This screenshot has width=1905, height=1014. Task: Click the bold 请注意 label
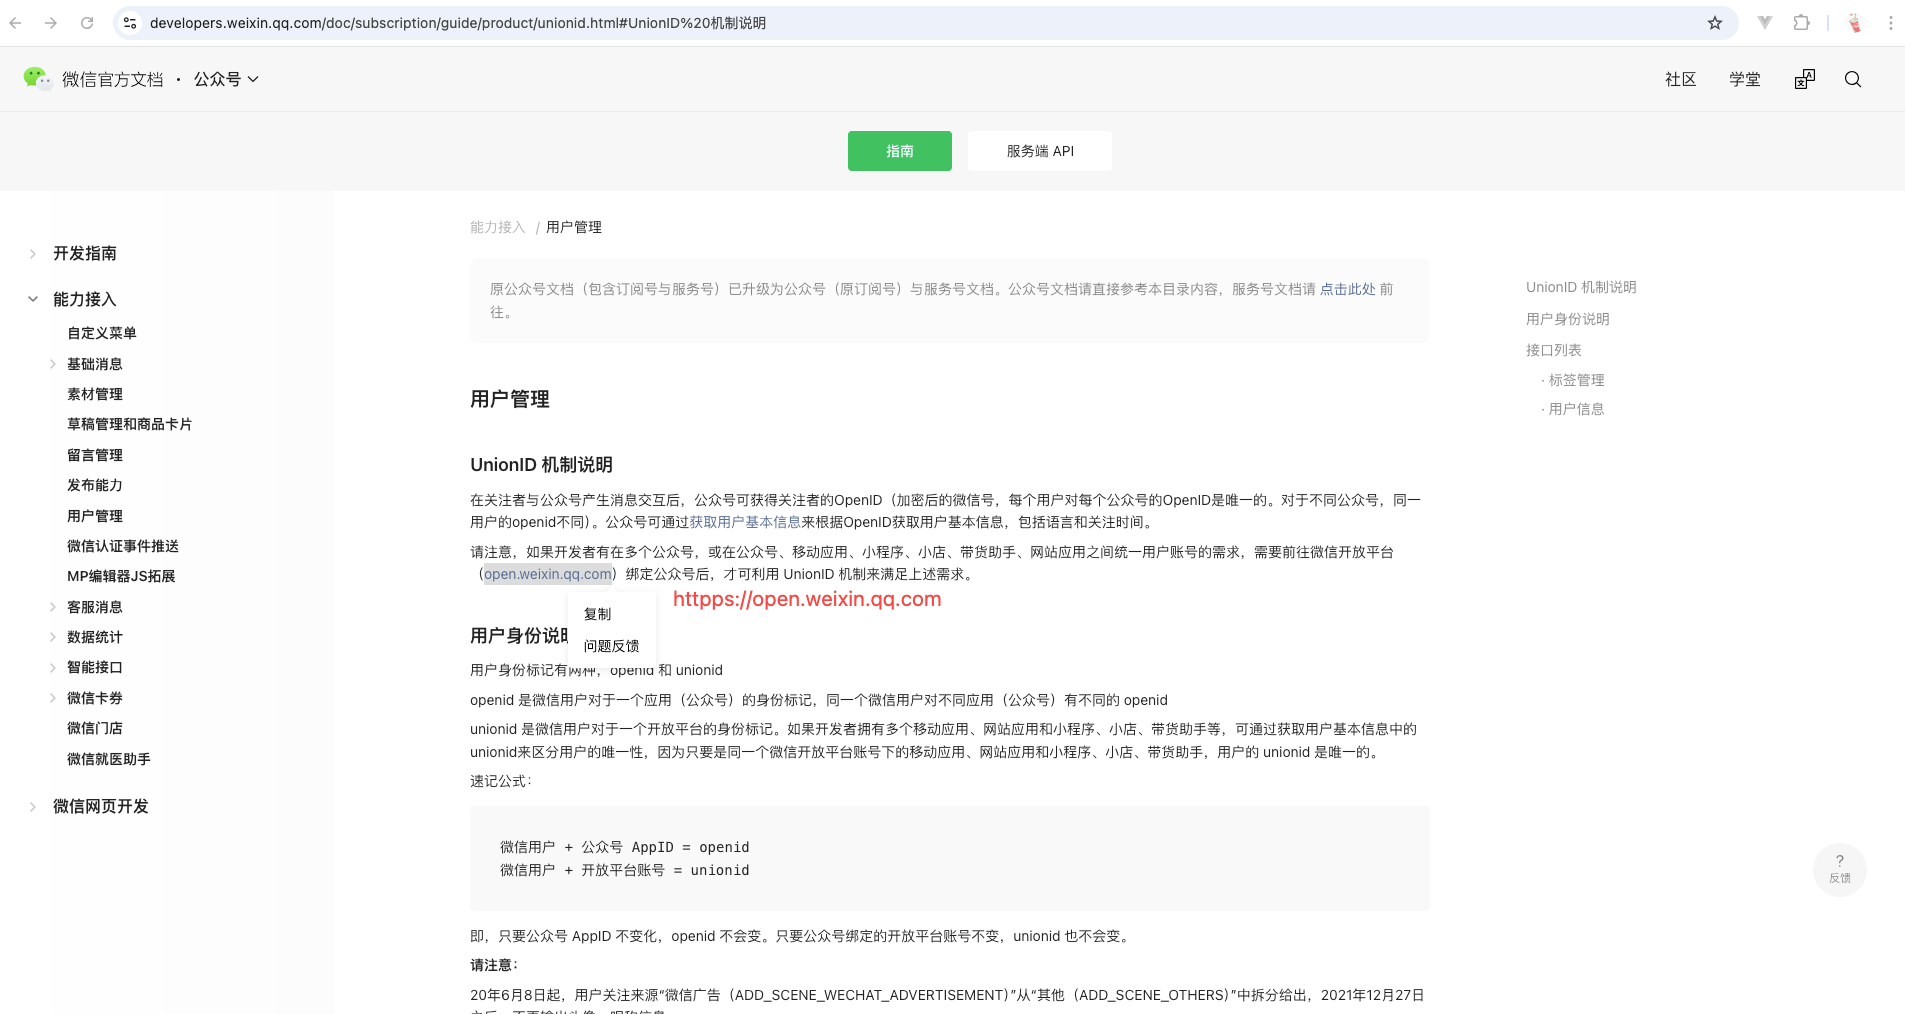pos(494,965)
